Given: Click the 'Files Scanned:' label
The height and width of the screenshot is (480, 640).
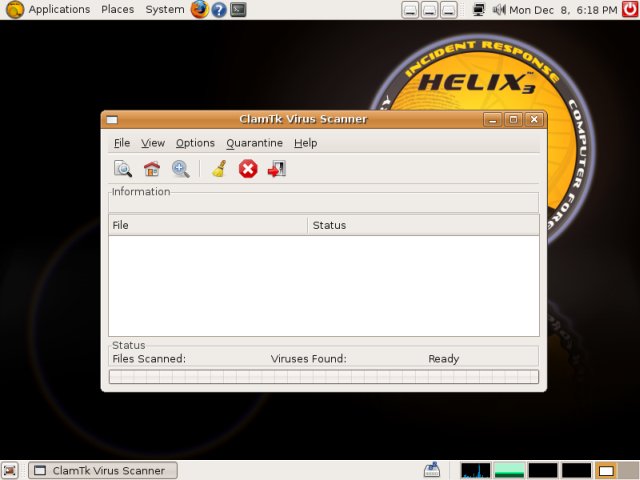Looking at the screenshot, I should (149, 359).
